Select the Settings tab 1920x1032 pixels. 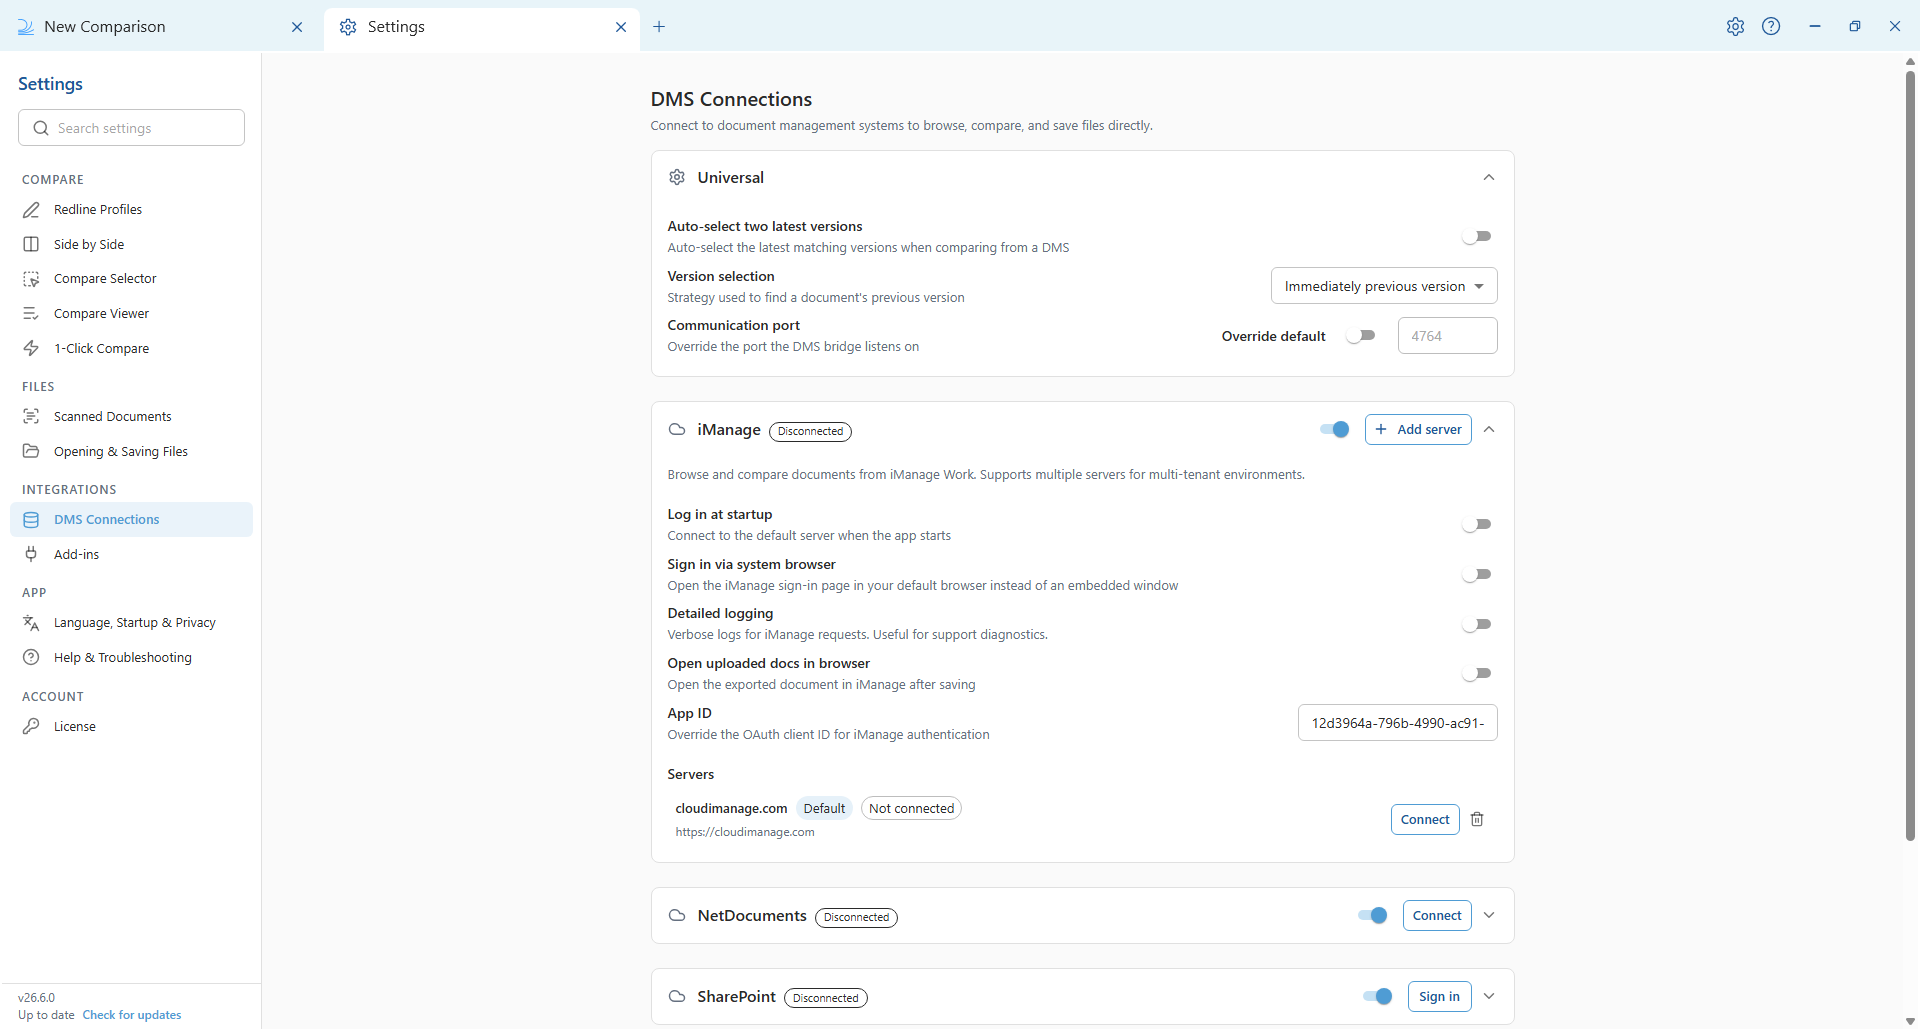[482, 28]
